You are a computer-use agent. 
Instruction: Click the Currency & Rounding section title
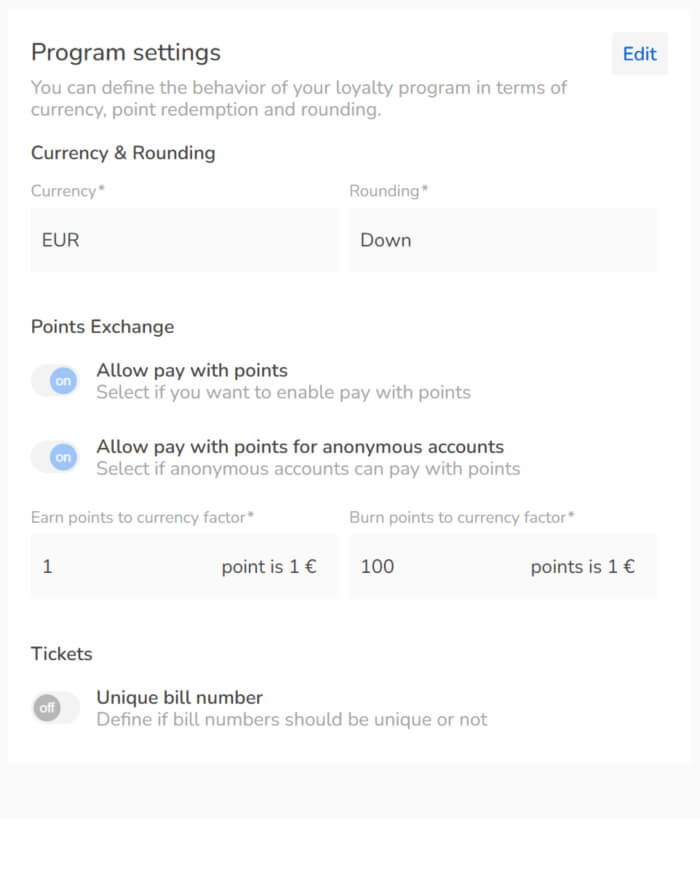[123, 153]
